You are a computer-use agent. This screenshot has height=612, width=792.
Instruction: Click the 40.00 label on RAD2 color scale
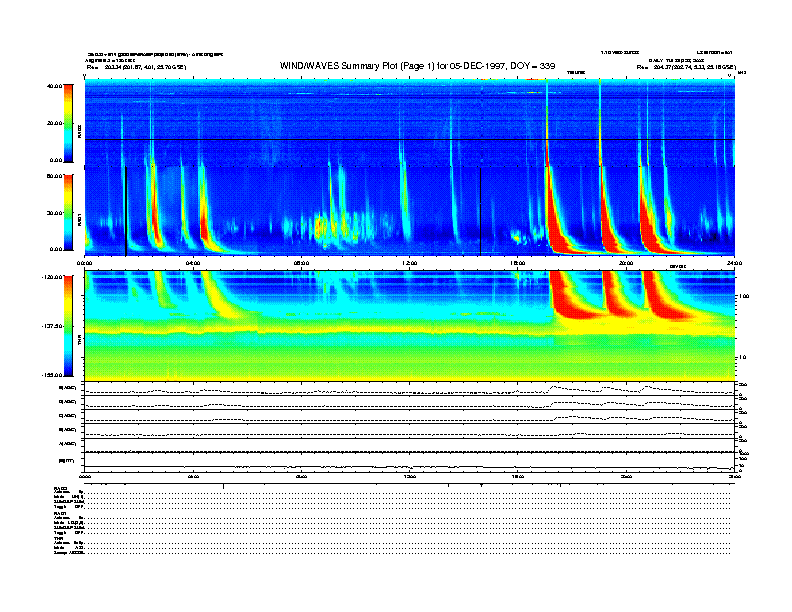(54, 86)
